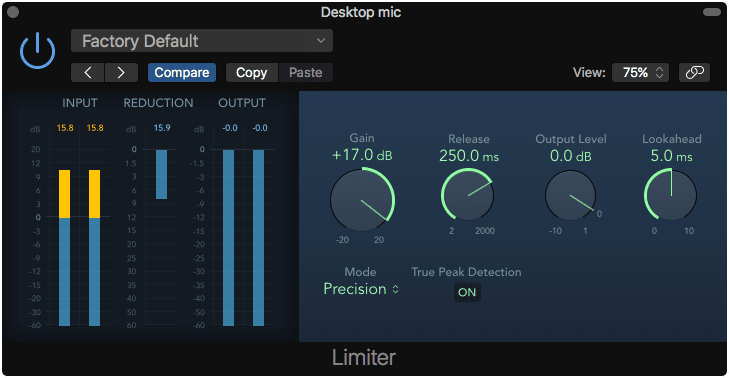Click the Output Level knob

[570, 195]
